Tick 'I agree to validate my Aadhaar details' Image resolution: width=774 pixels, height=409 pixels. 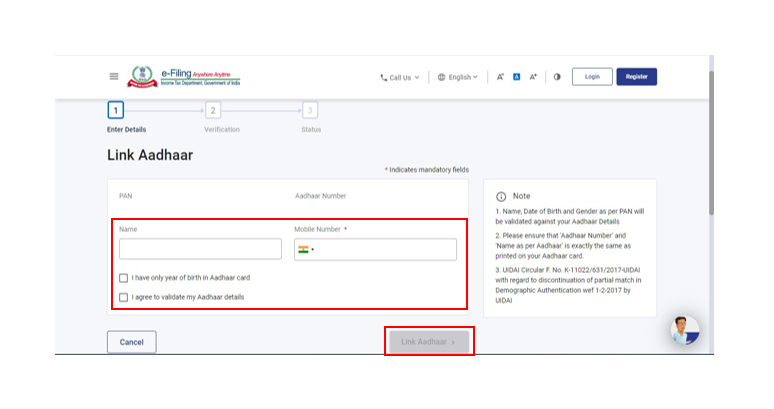click(124, 297)
